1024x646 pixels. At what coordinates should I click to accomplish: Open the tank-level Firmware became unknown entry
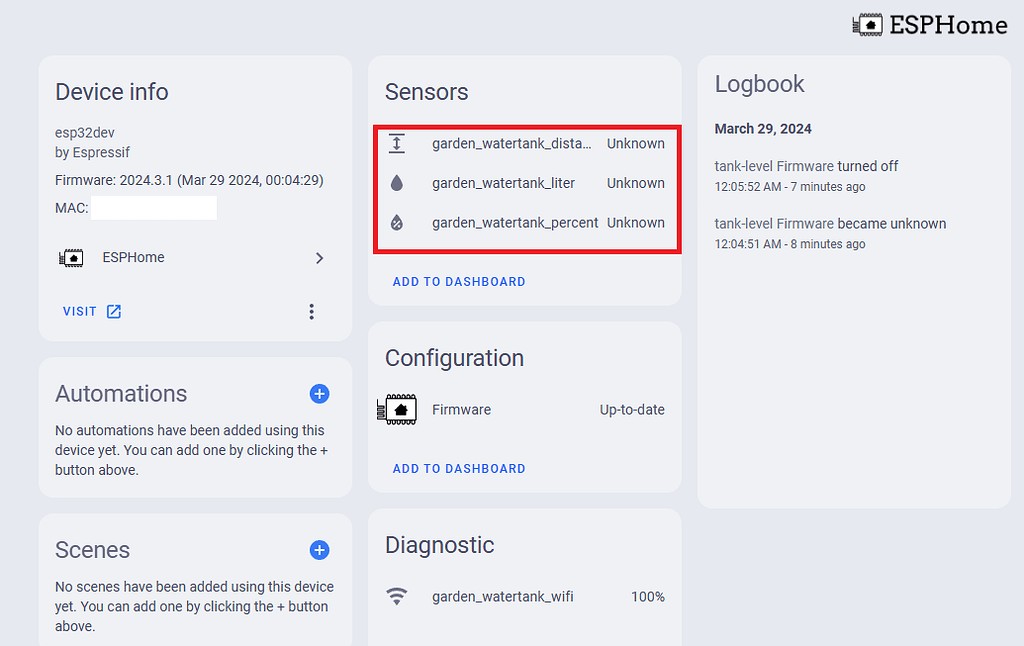[830, 223]
